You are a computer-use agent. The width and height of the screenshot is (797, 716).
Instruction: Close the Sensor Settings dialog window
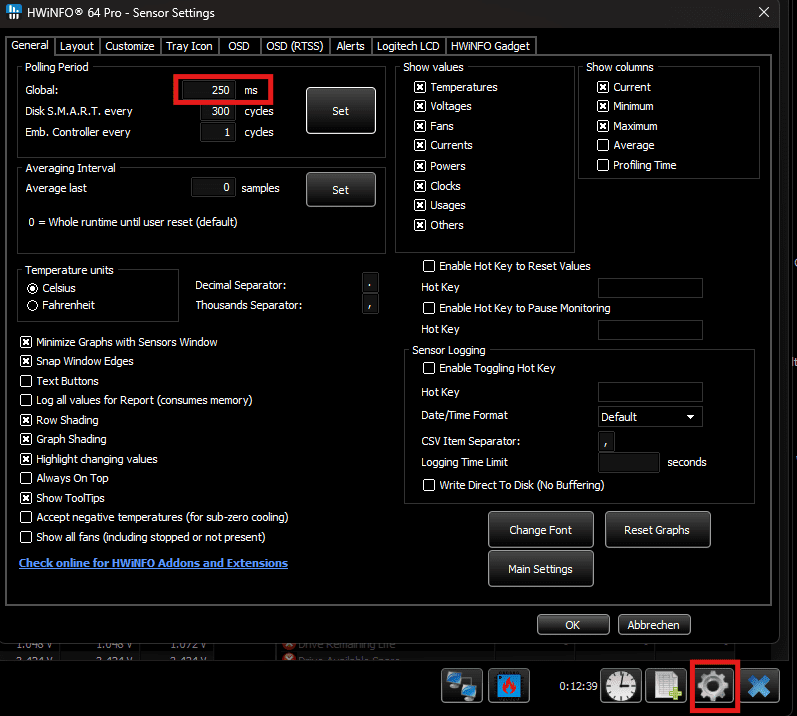click(763, 12)
